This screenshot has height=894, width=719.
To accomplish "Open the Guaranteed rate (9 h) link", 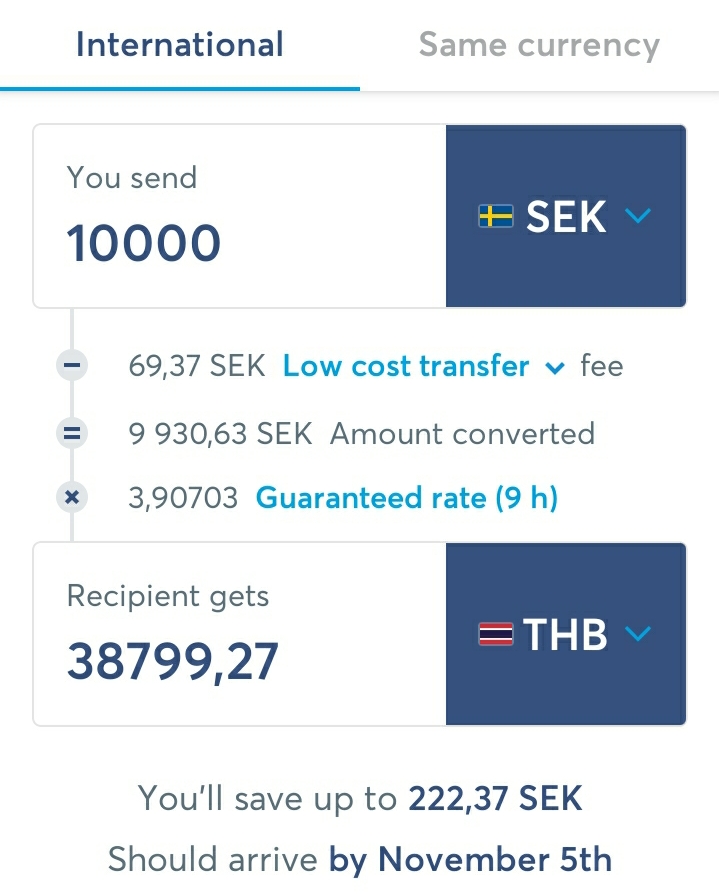I will (407, 497).
